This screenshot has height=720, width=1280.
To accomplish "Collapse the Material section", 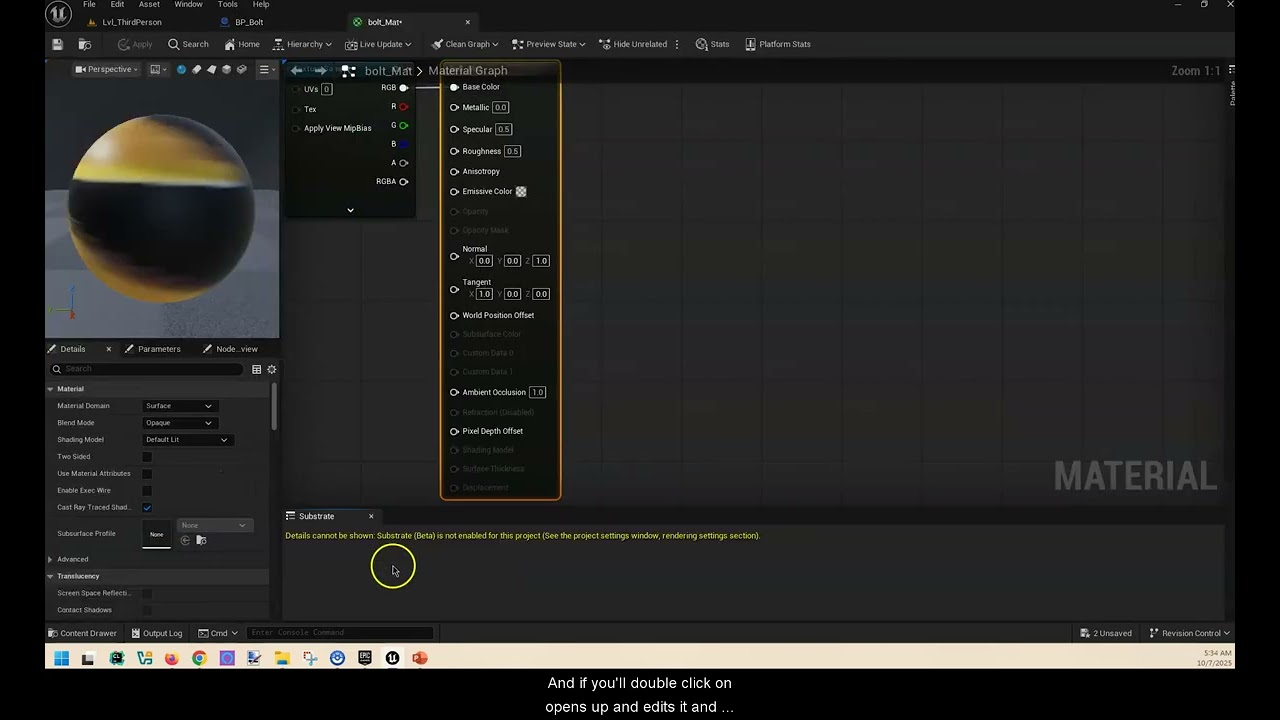I will 50,389.
